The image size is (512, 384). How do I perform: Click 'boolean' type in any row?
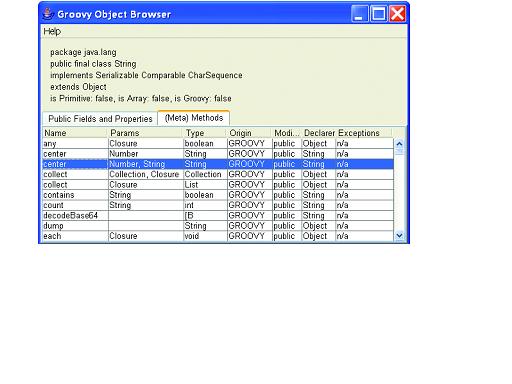205,144
